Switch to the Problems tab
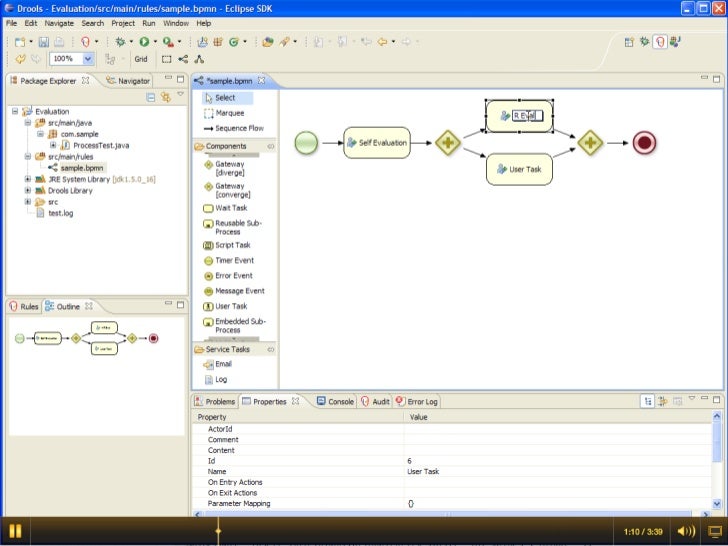Screen dimensions: 728x546 (215, 402)
